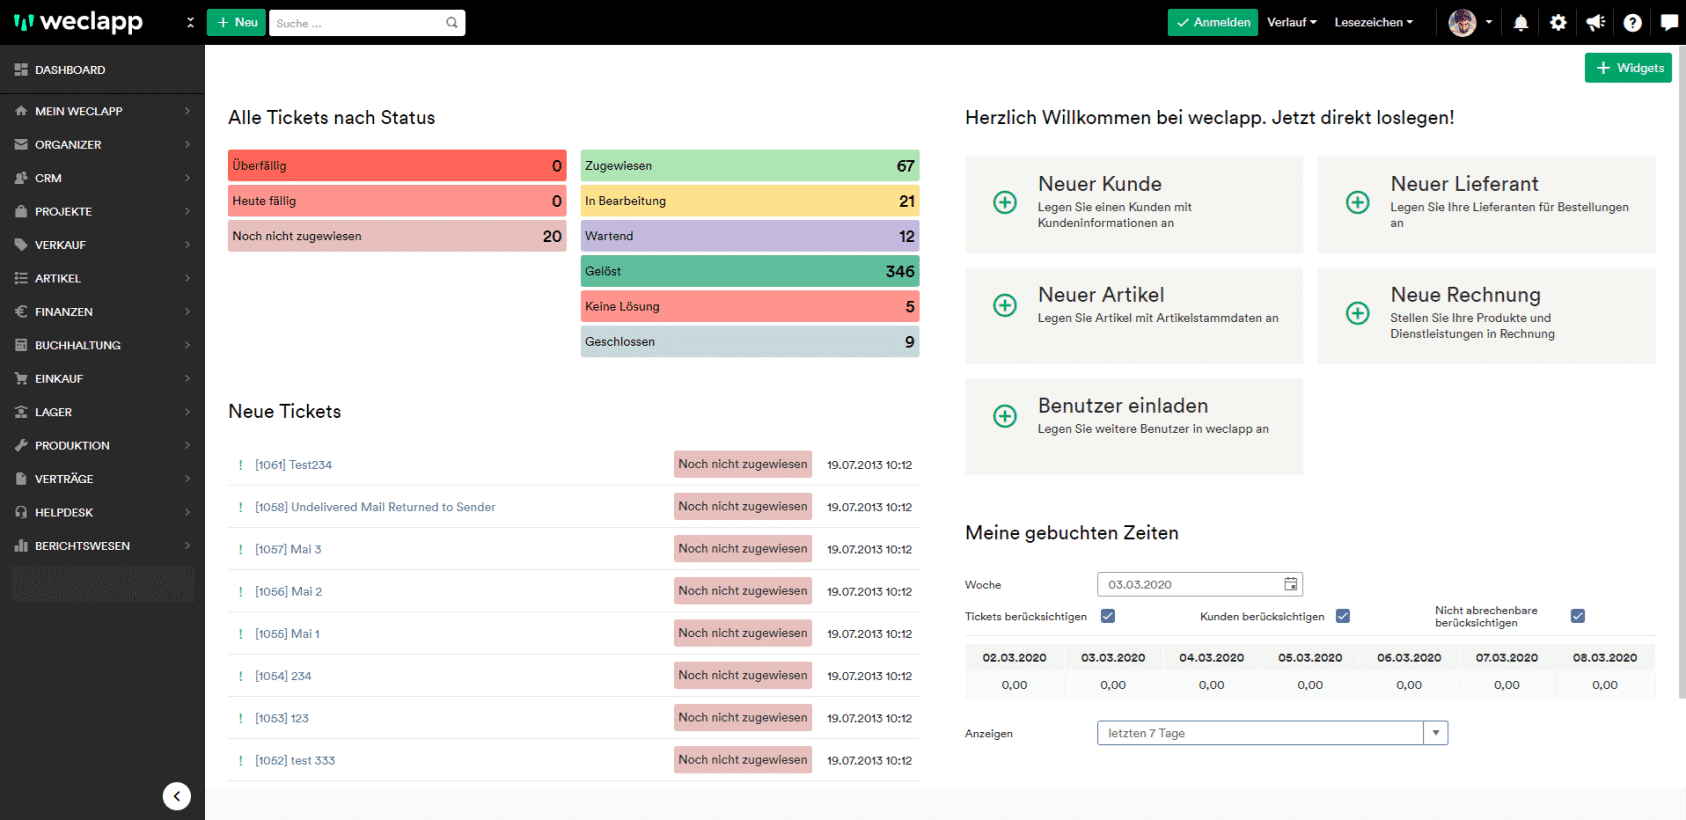Click the green Gelöst status bar

[749, 271]
